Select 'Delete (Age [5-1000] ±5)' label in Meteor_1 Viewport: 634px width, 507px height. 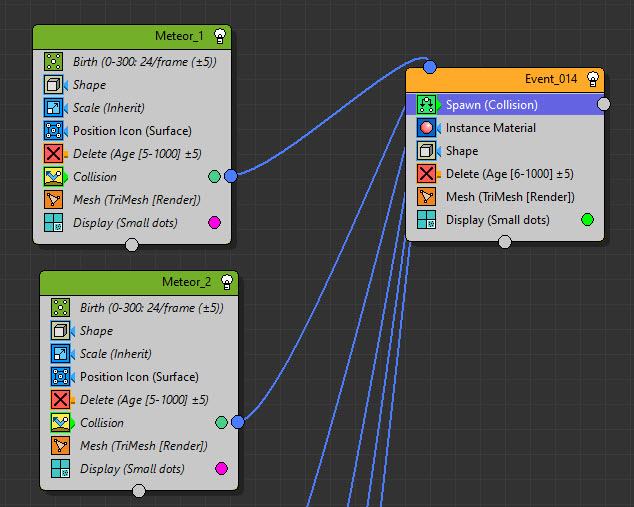pyautogui.click(x=137, y=154)
